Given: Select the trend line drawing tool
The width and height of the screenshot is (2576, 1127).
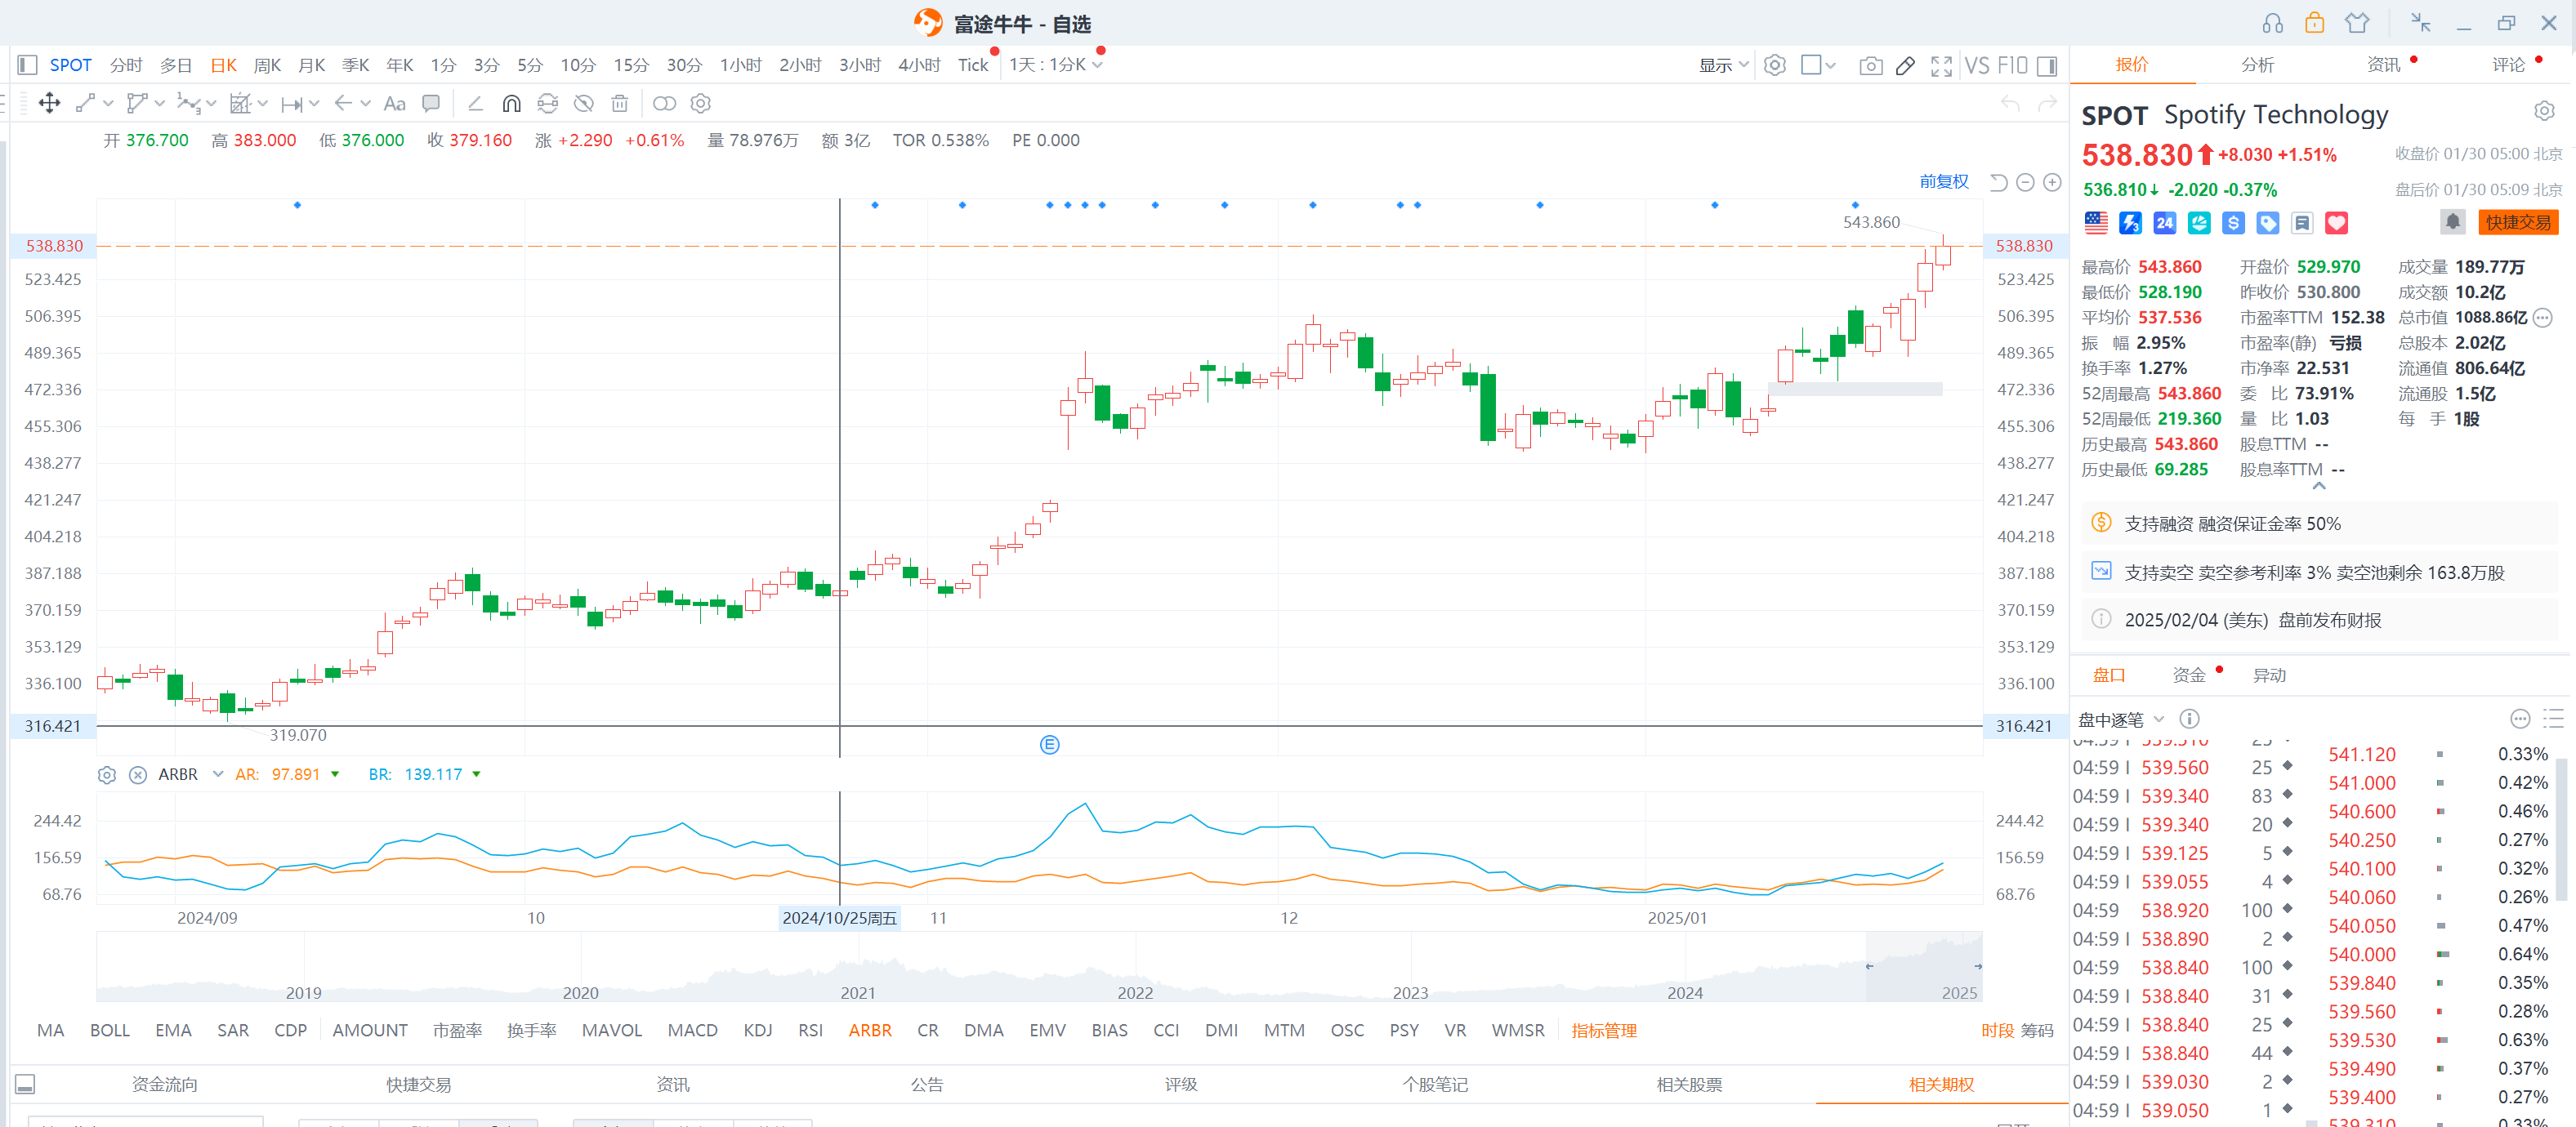Looking at the screenshot, I should tap(85, 103).
